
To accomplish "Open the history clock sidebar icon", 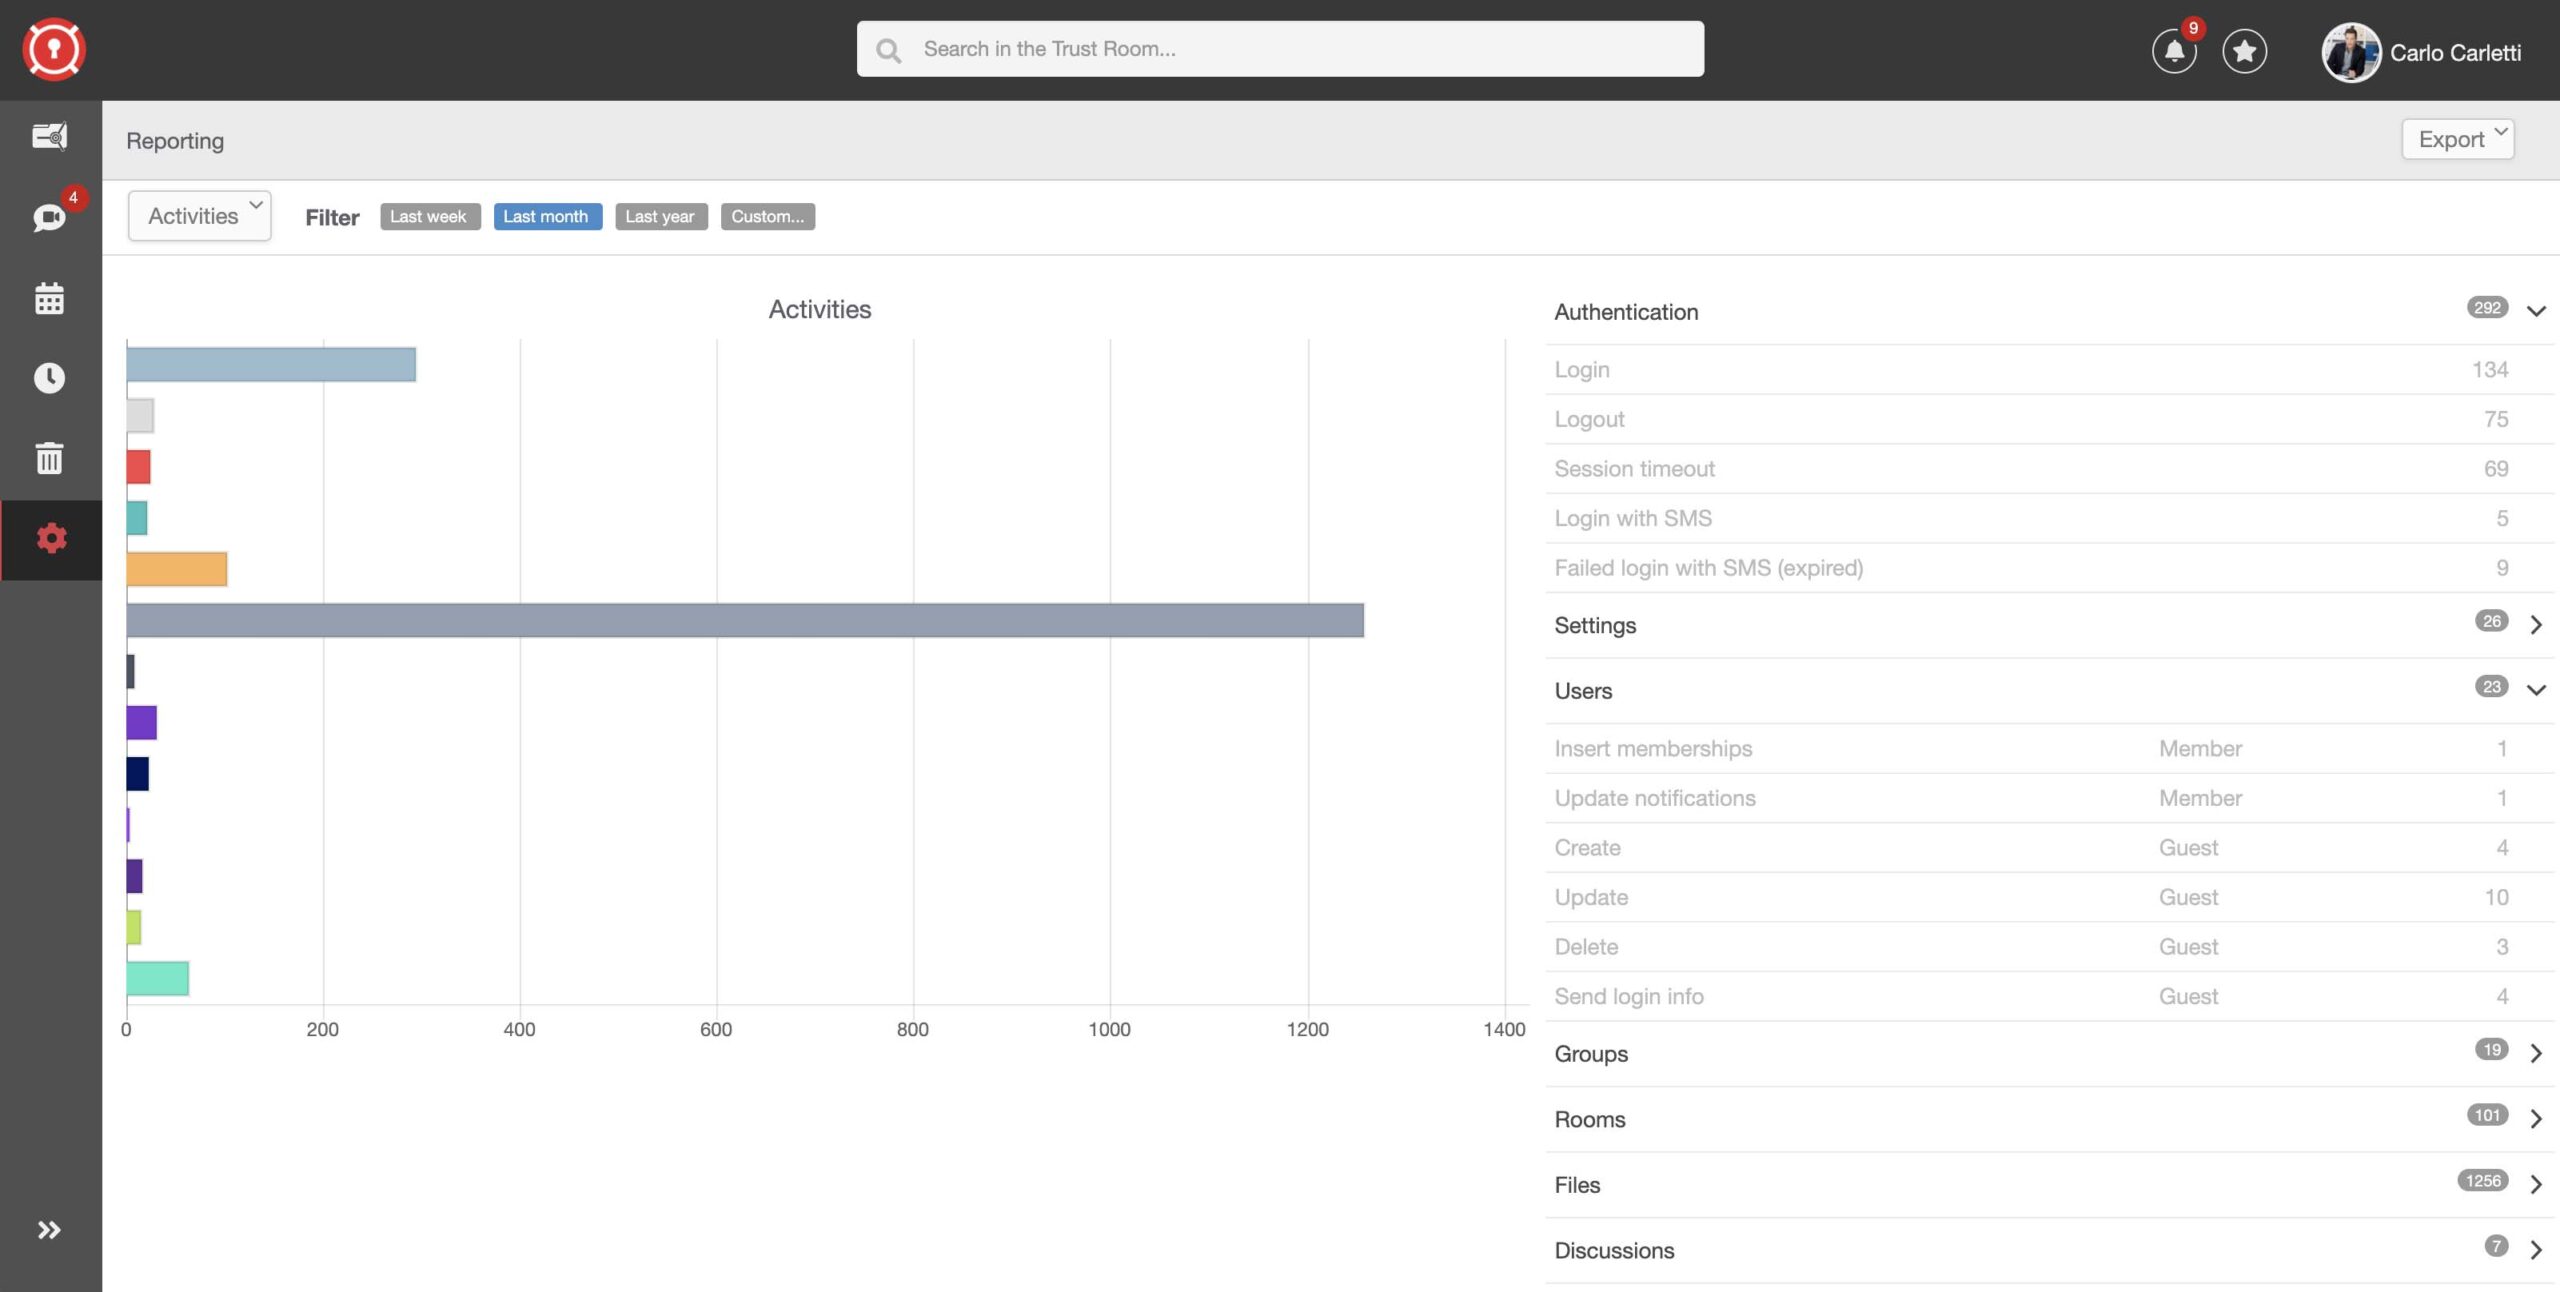I will [x=49, y=378].
